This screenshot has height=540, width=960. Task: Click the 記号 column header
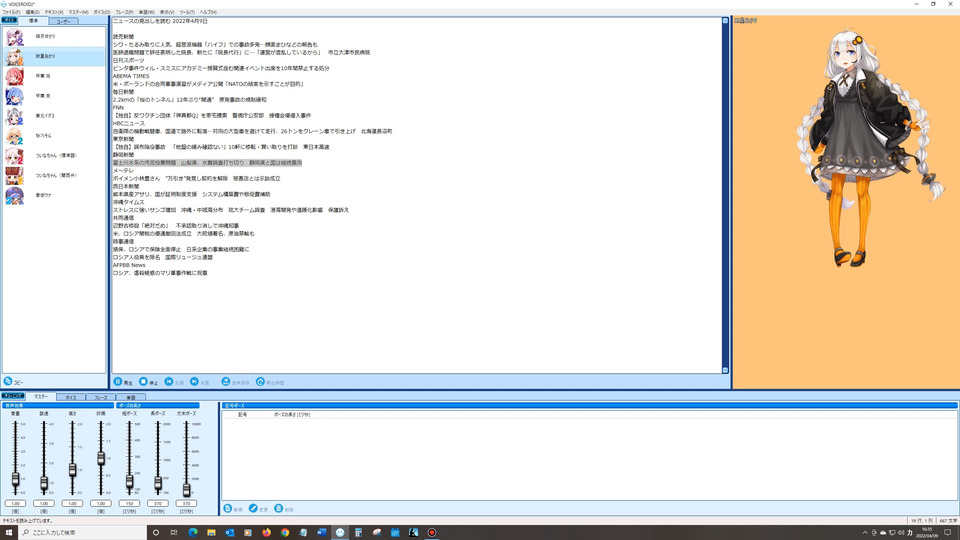pos(242,414)
